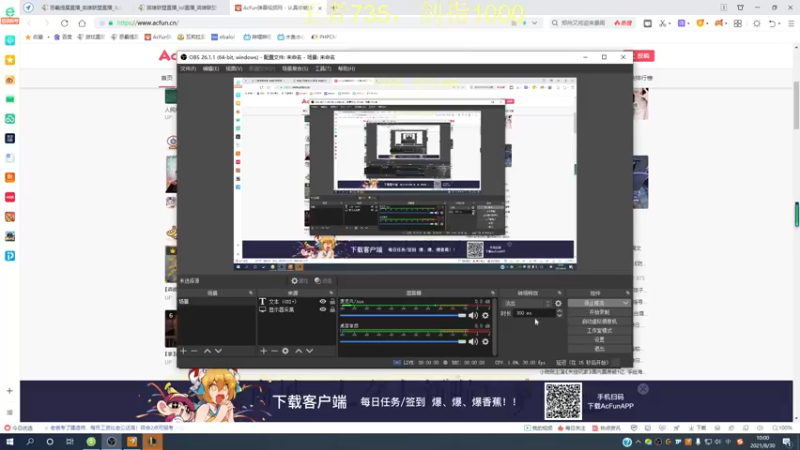Screen dimensions: 800x450
Task: Open source filters button above the docks
Action: 323,281
